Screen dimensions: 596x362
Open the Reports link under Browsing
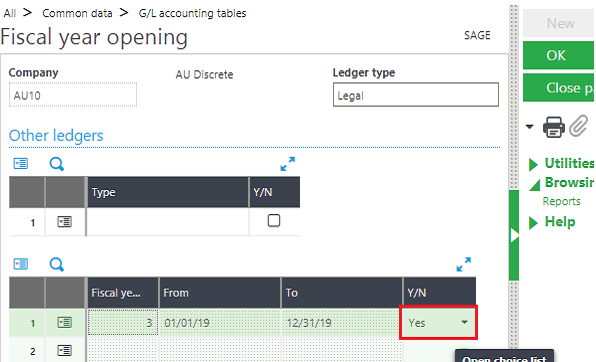[561, 201]
